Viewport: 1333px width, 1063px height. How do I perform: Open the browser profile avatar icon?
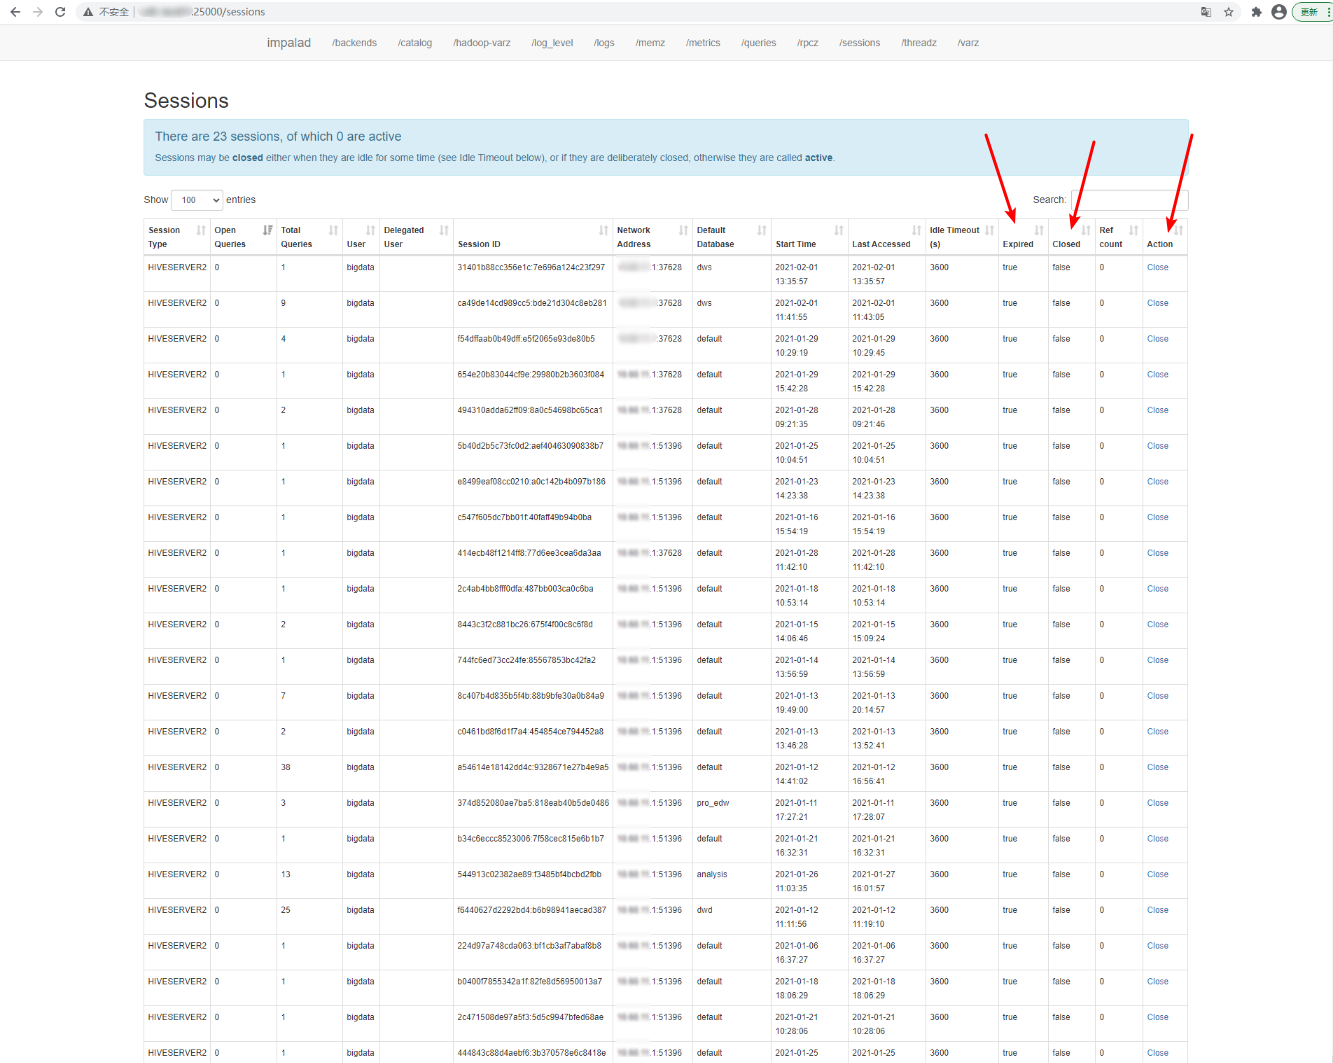point(1279,12)
